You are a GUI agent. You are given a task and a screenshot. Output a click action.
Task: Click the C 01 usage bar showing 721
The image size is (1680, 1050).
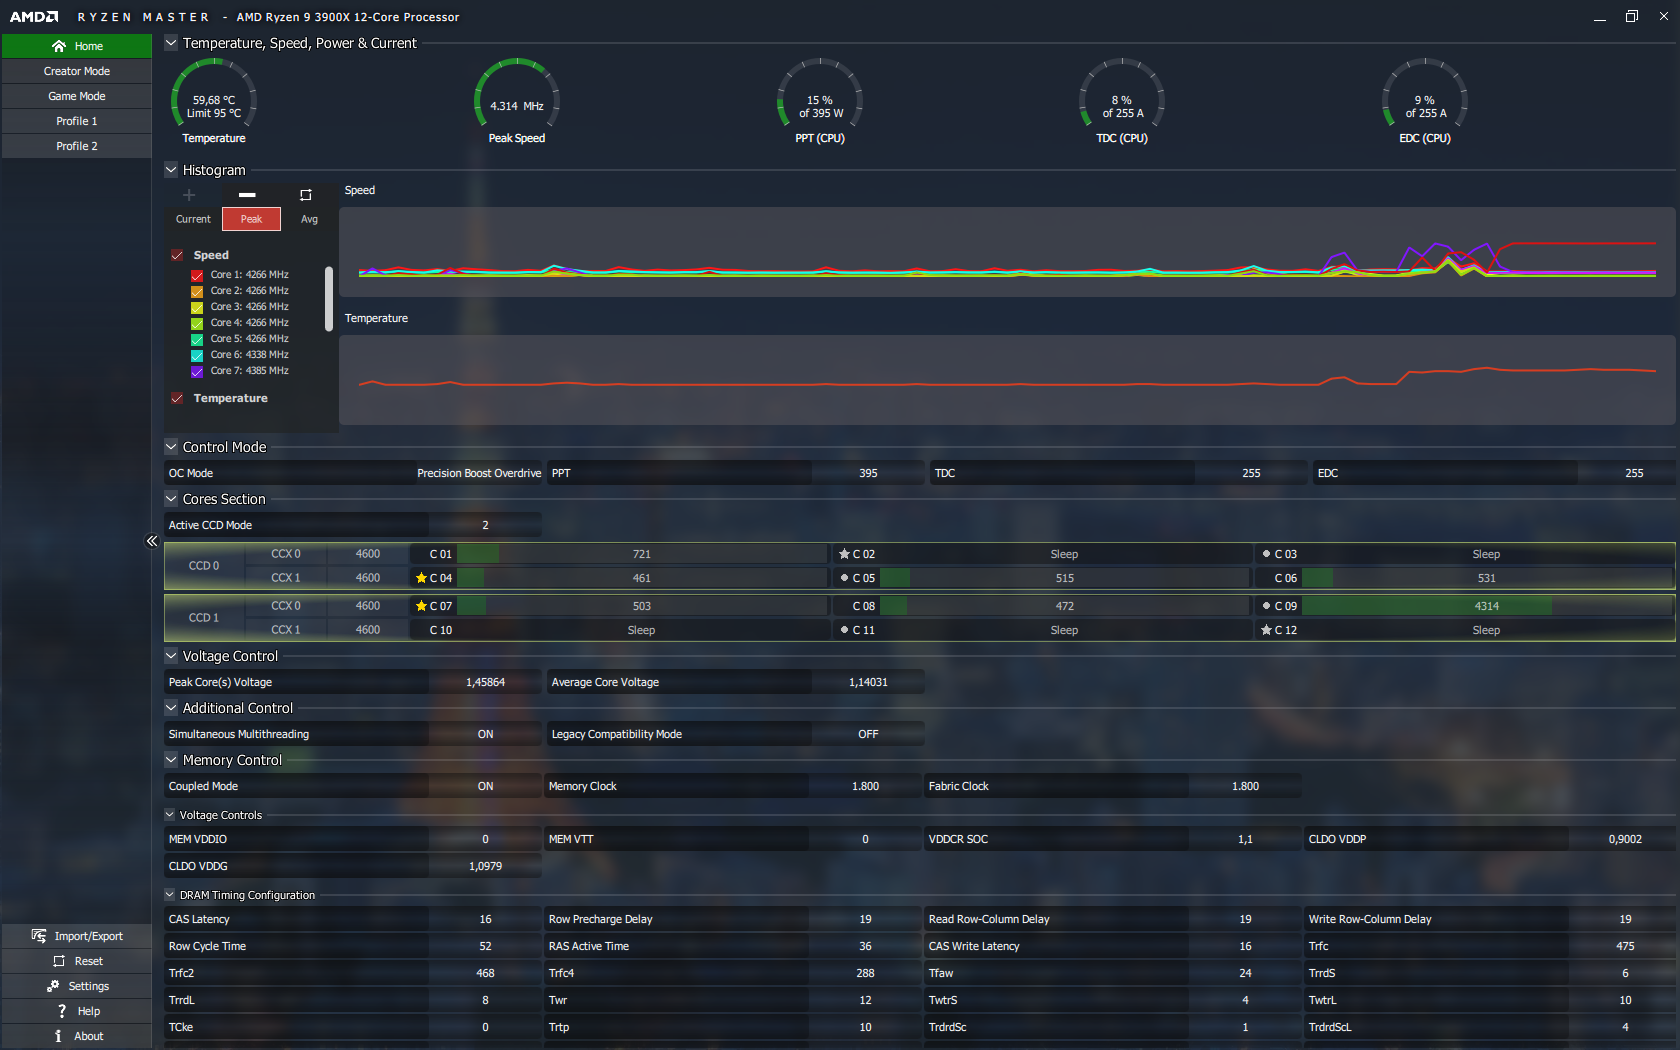[x=642, y=554]
